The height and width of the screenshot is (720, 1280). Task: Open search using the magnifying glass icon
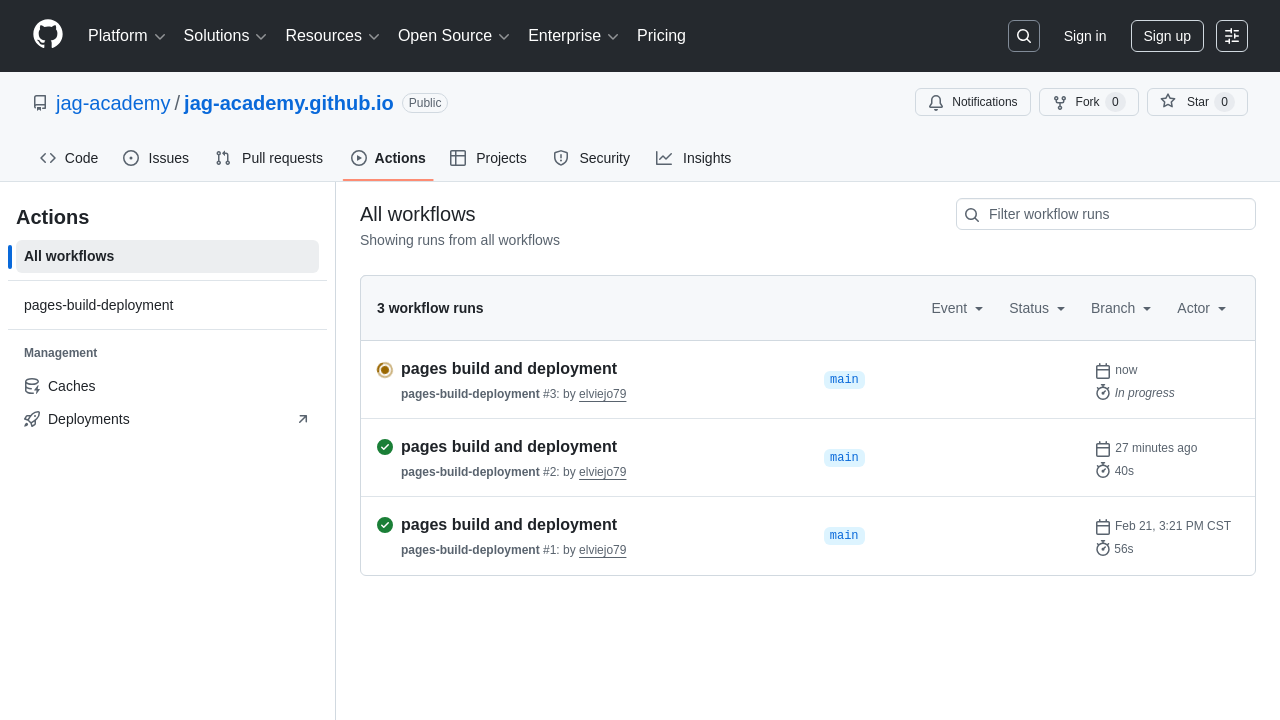(1023, 36)
